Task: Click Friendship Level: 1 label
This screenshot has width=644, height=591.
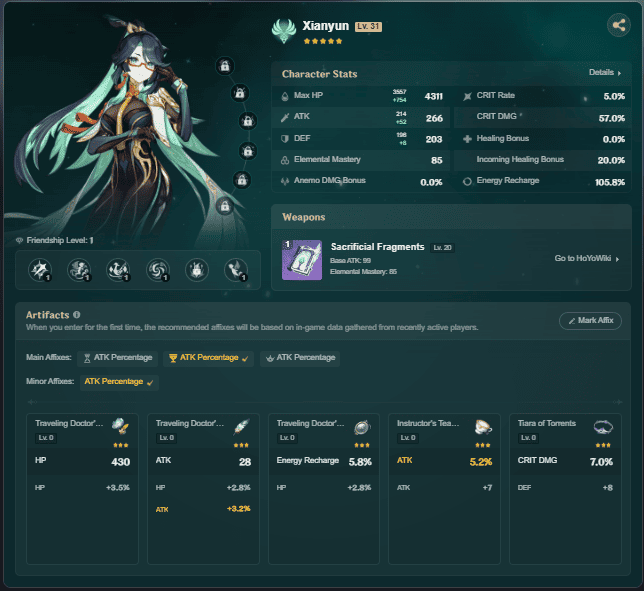Action: click(x=60, y=240)
